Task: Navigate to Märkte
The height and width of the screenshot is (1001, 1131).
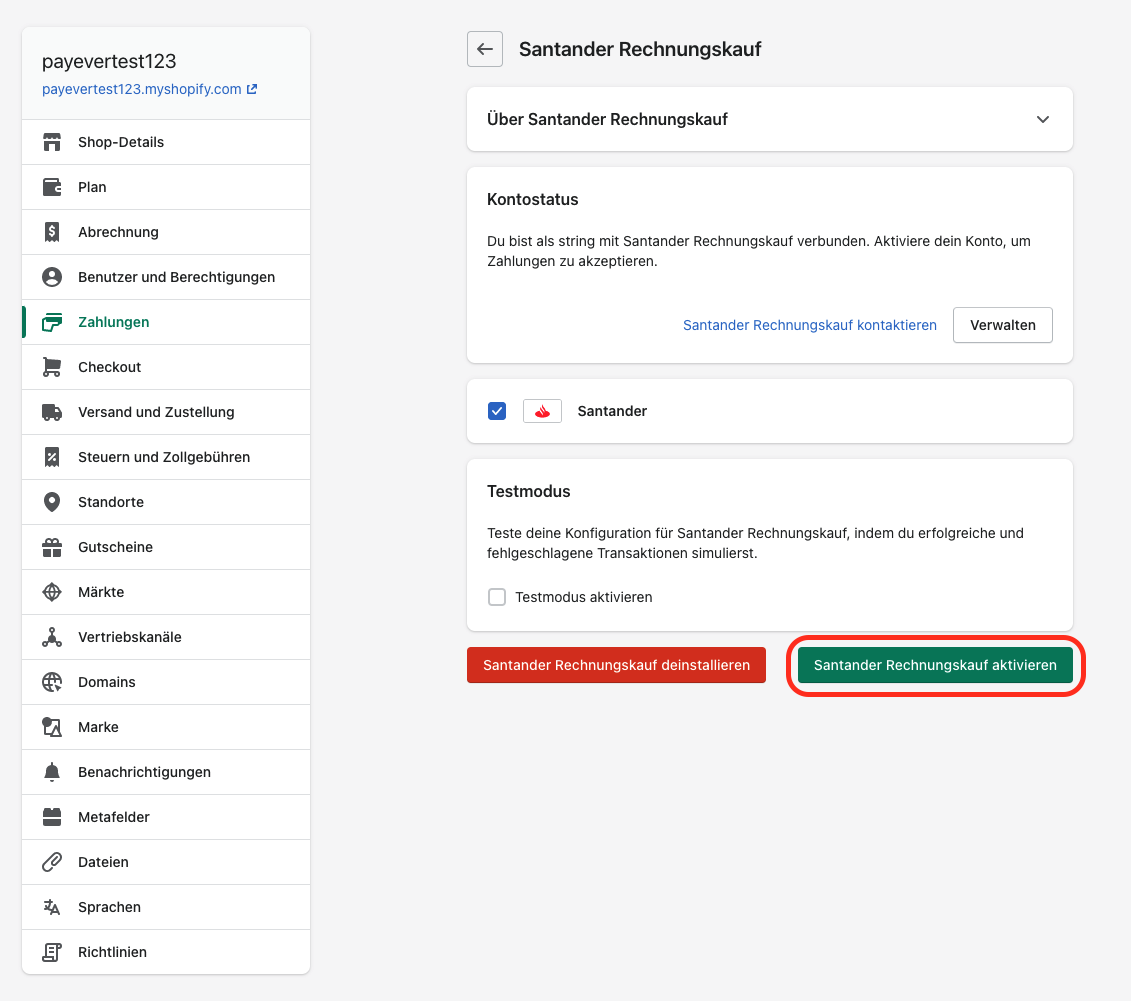Action: (166, 592)
